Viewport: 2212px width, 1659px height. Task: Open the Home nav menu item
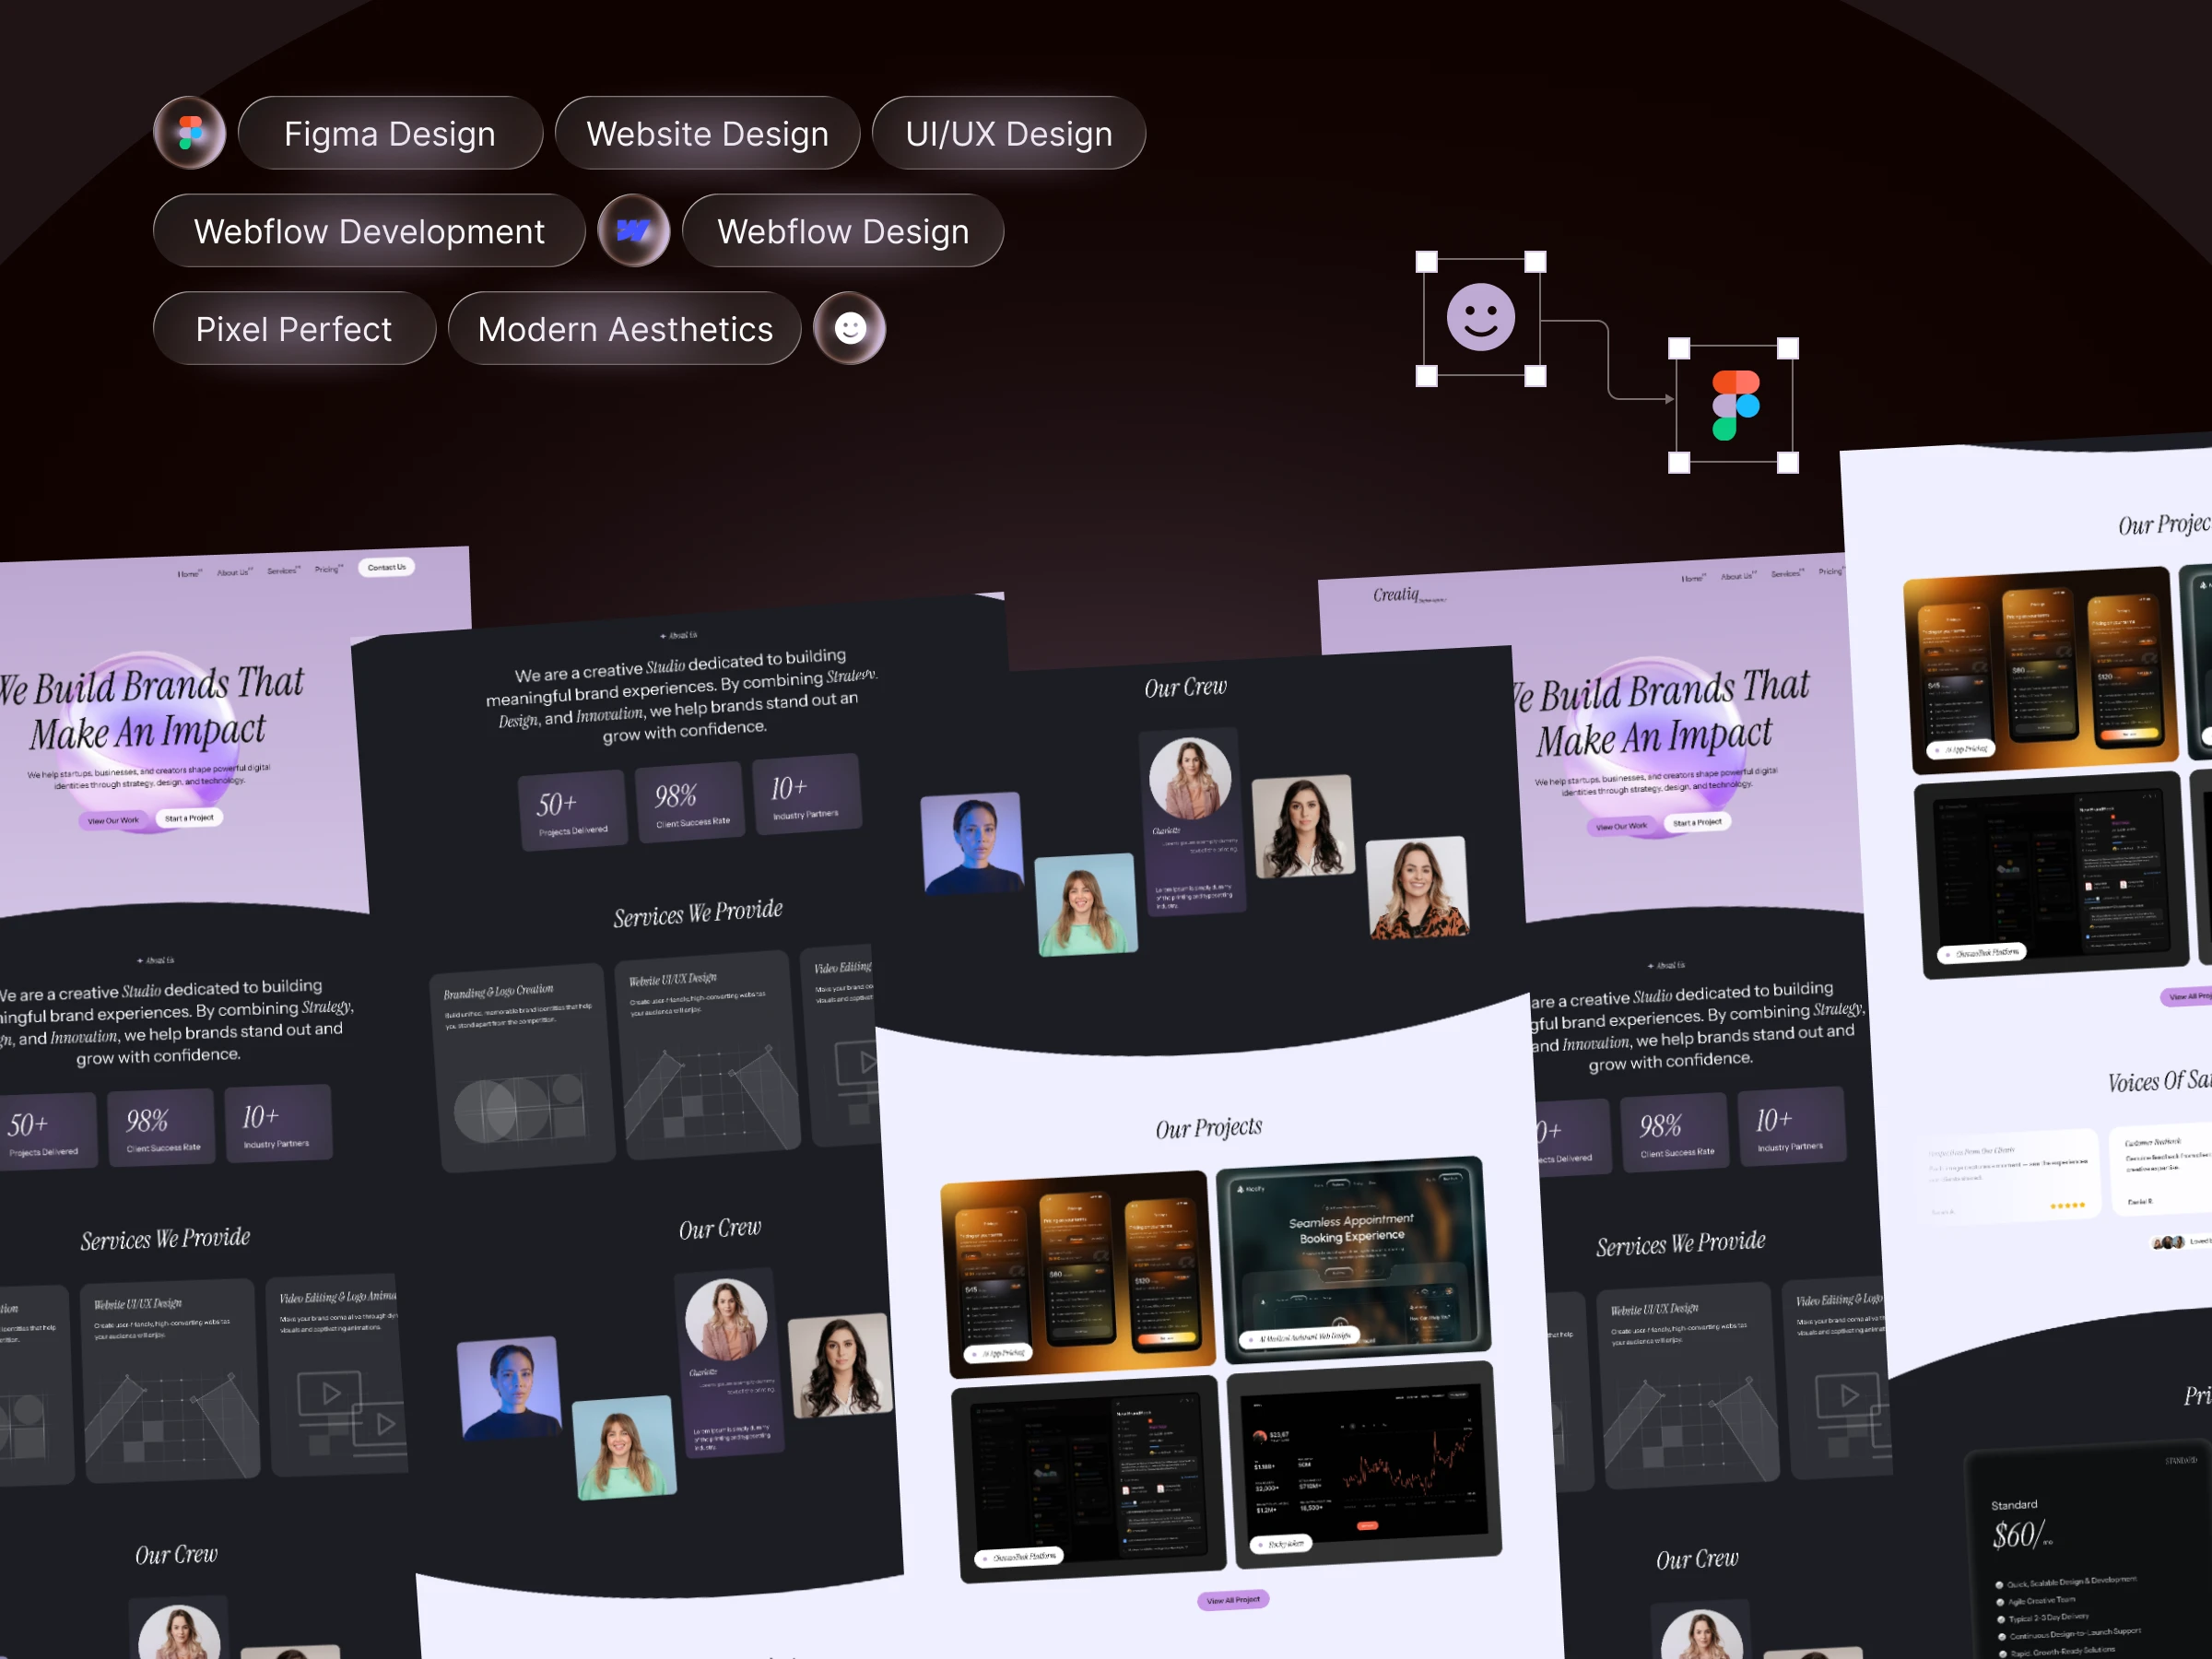tap(188, 574)
